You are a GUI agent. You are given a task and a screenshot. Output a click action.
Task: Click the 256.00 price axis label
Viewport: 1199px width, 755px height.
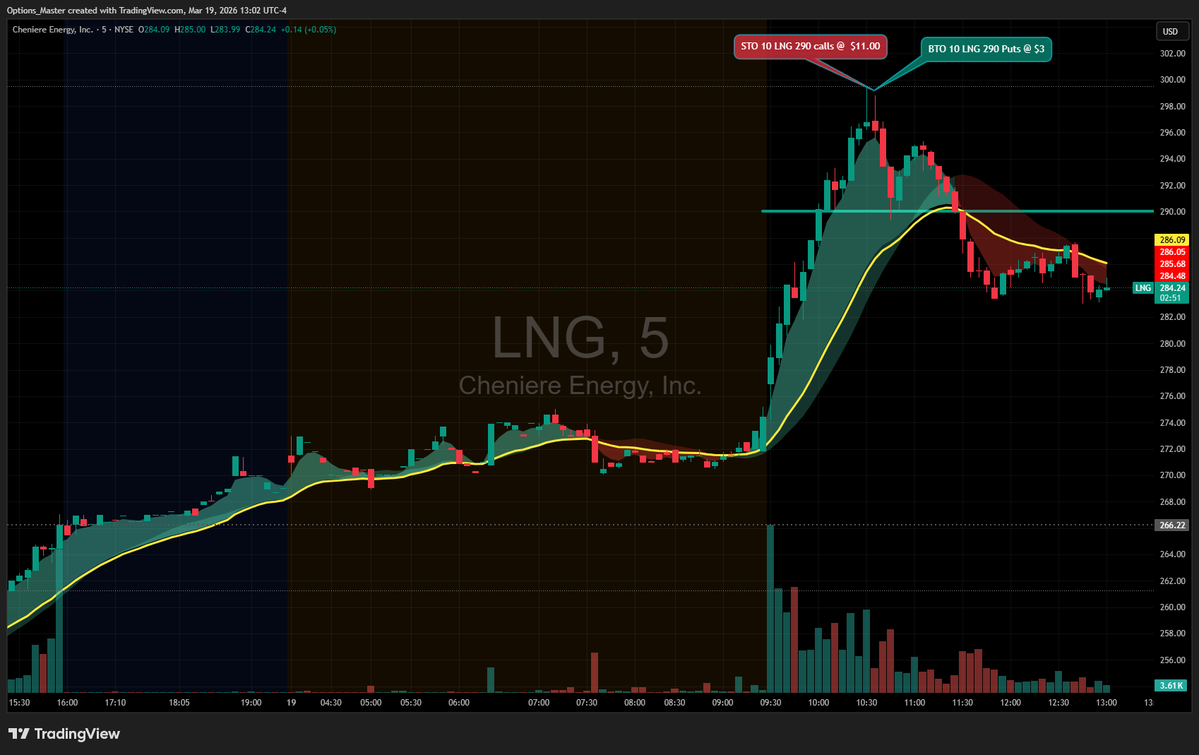pyautogui.click(x=1172, y=660)
